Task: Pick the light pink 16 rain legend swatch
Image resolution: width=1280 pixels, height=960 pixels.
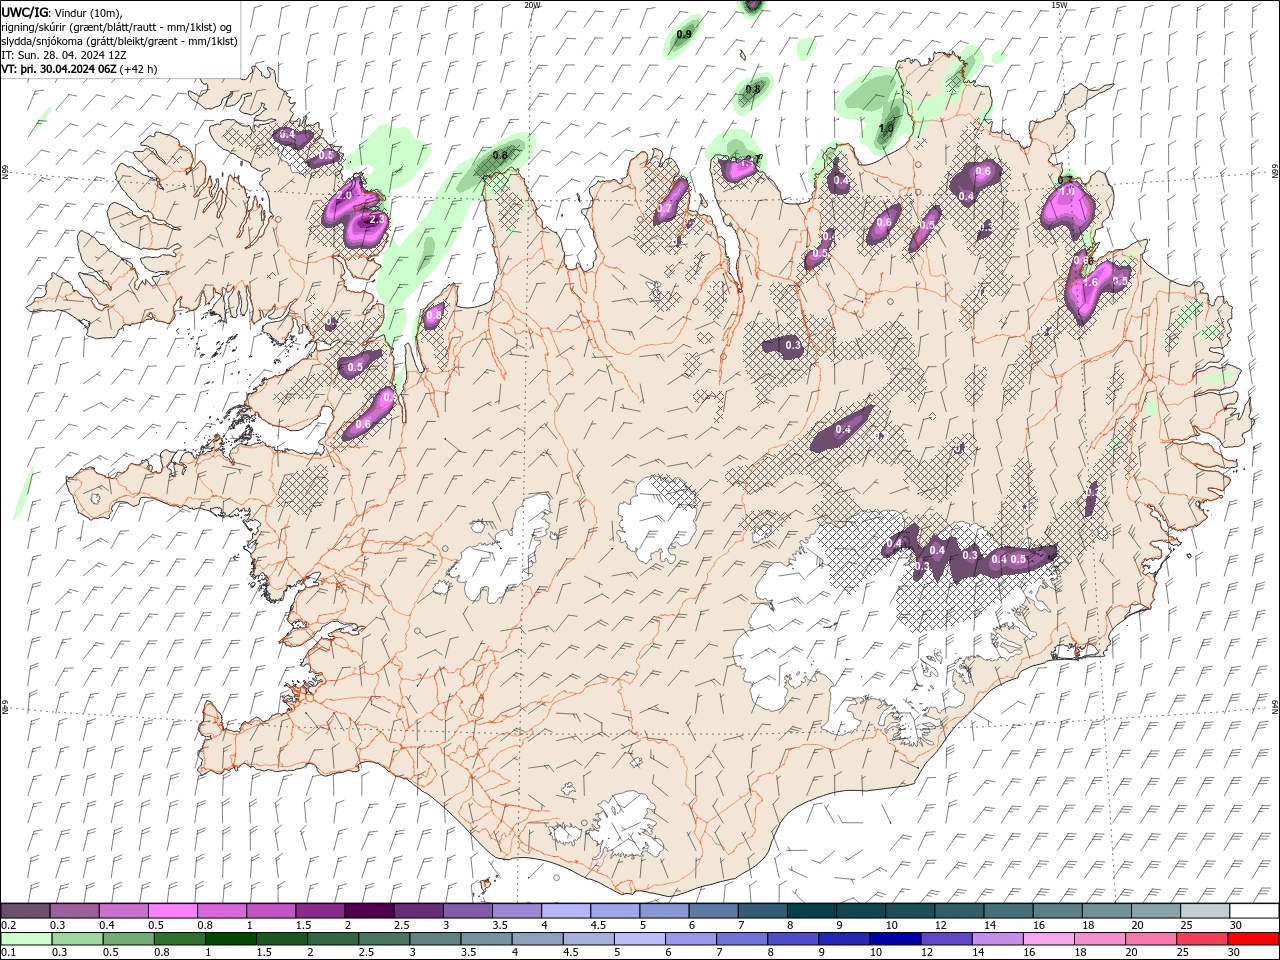Action: 1049,938
